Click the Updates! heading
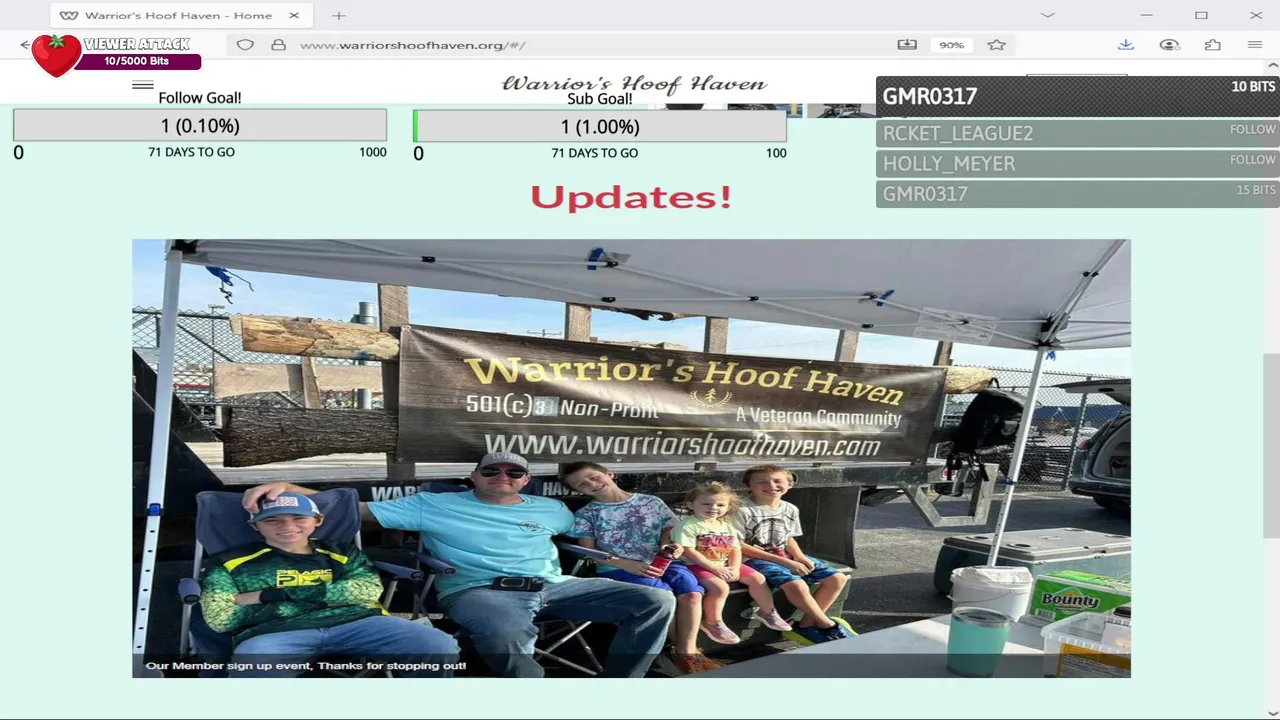Image resolution: width=1280 pixels, height=720 pixels. pos(631,197)
